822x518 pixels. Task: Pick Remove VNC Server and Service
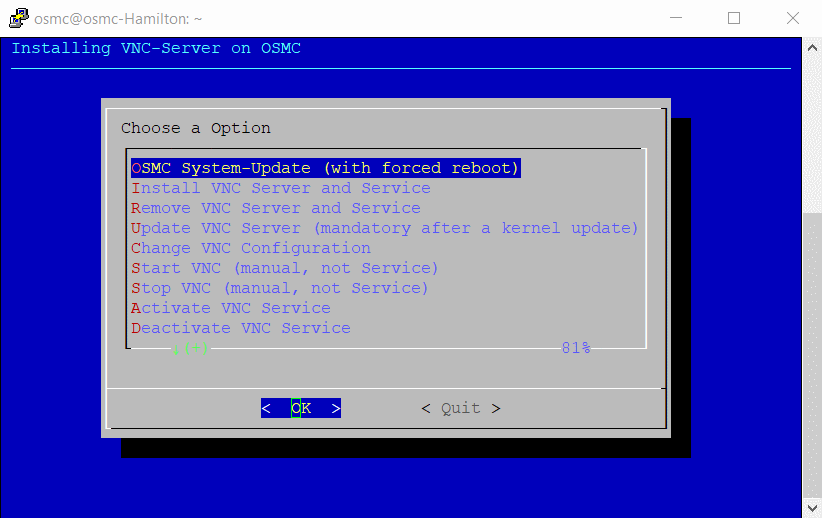276,208
